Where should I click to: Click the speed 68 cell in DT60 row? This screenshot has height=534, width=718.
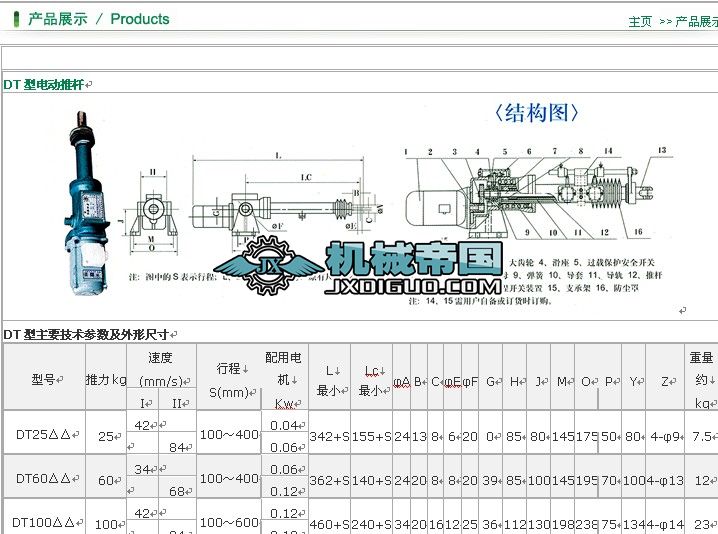pos(178,488)
